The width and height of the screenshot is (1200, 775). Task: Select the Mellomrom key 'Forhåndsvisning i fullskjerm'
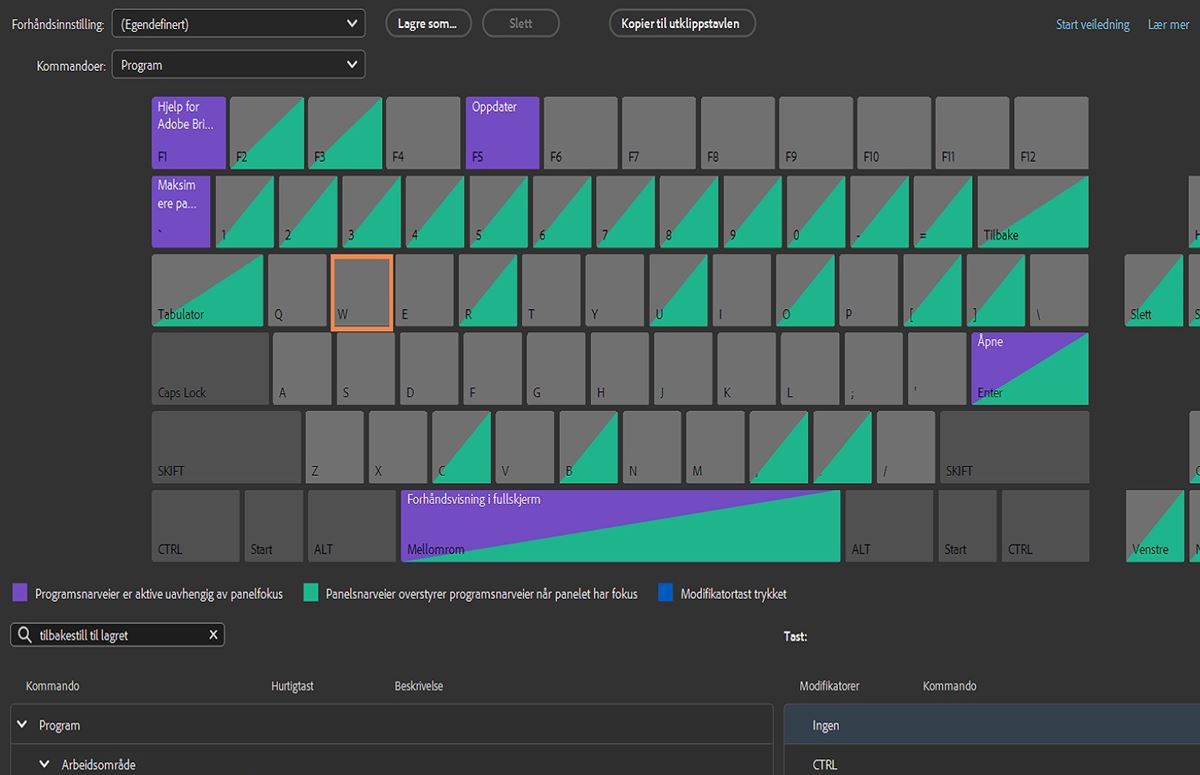pyautogui.click(x=620, y=526)
